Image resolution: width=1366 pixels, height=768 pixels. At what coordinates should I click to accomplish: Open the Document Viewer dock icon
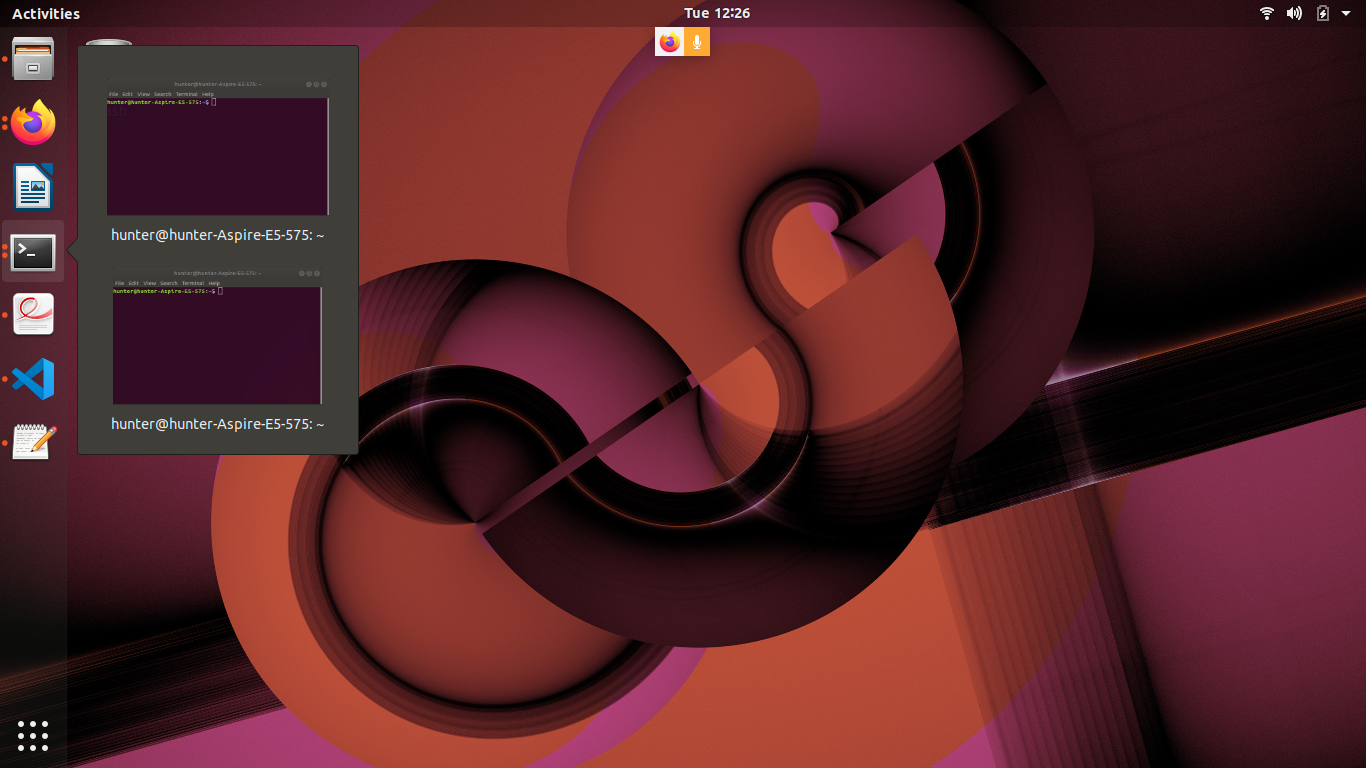[x=33, y=315]
